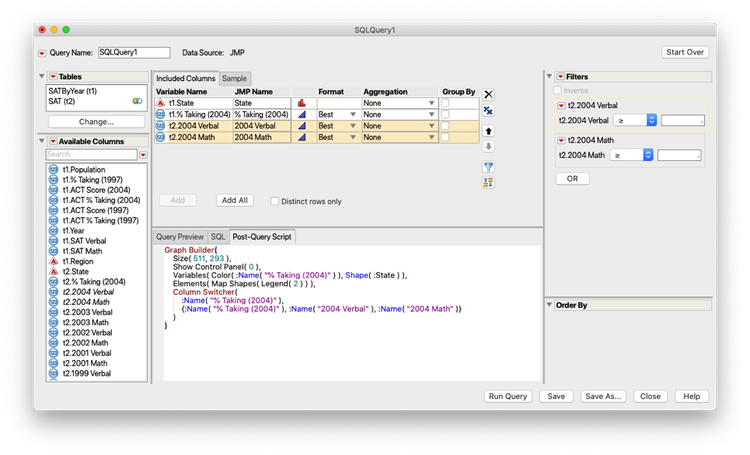The width and height of the screenshot is (750, 455).
Task: Collapse the Tables section
Action: (x=42, y=76)
